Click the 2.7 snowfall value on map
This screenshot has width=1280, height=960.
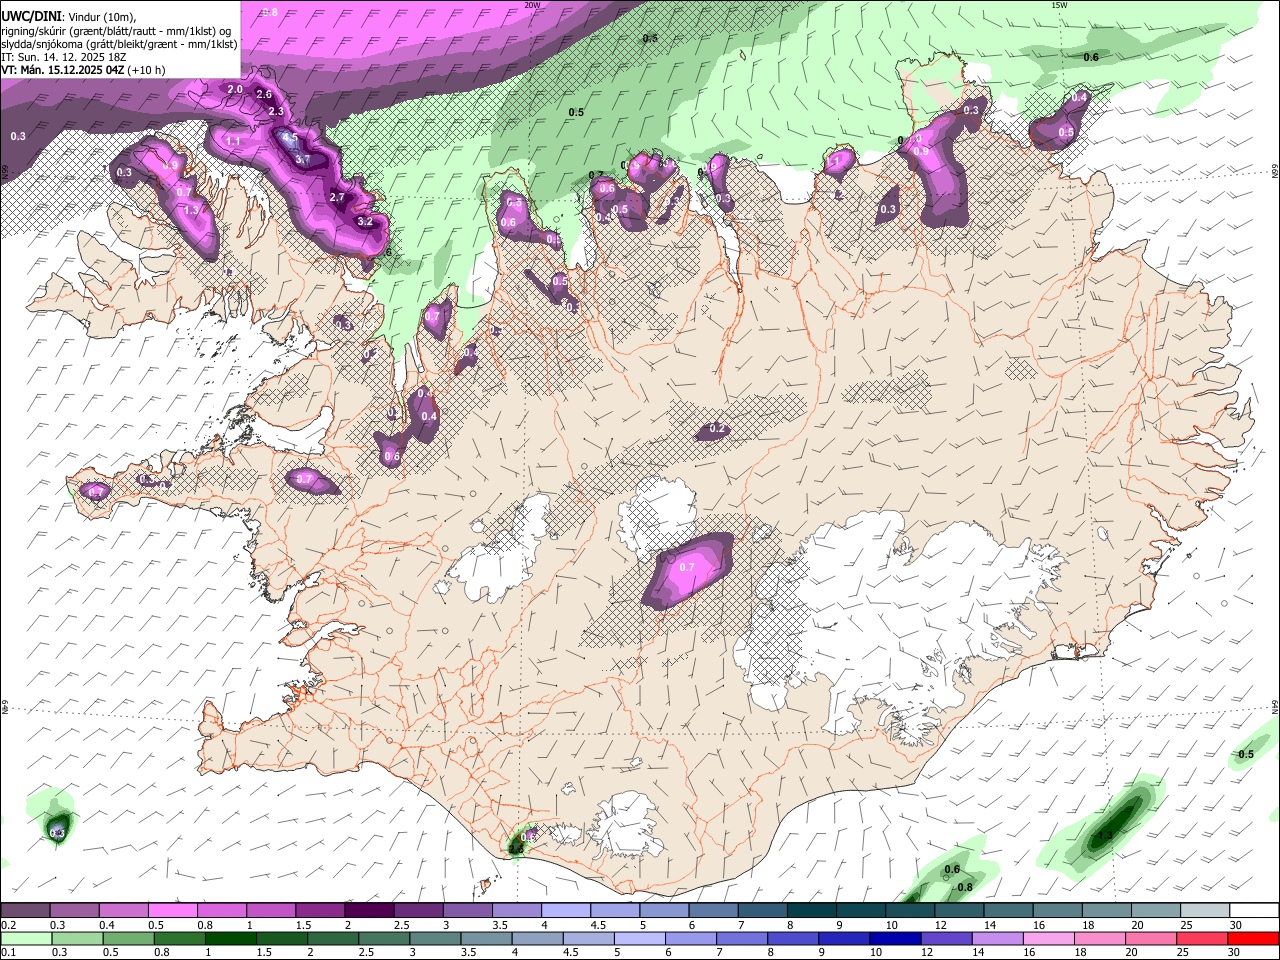pyautogui.click(x=337, y=197)
